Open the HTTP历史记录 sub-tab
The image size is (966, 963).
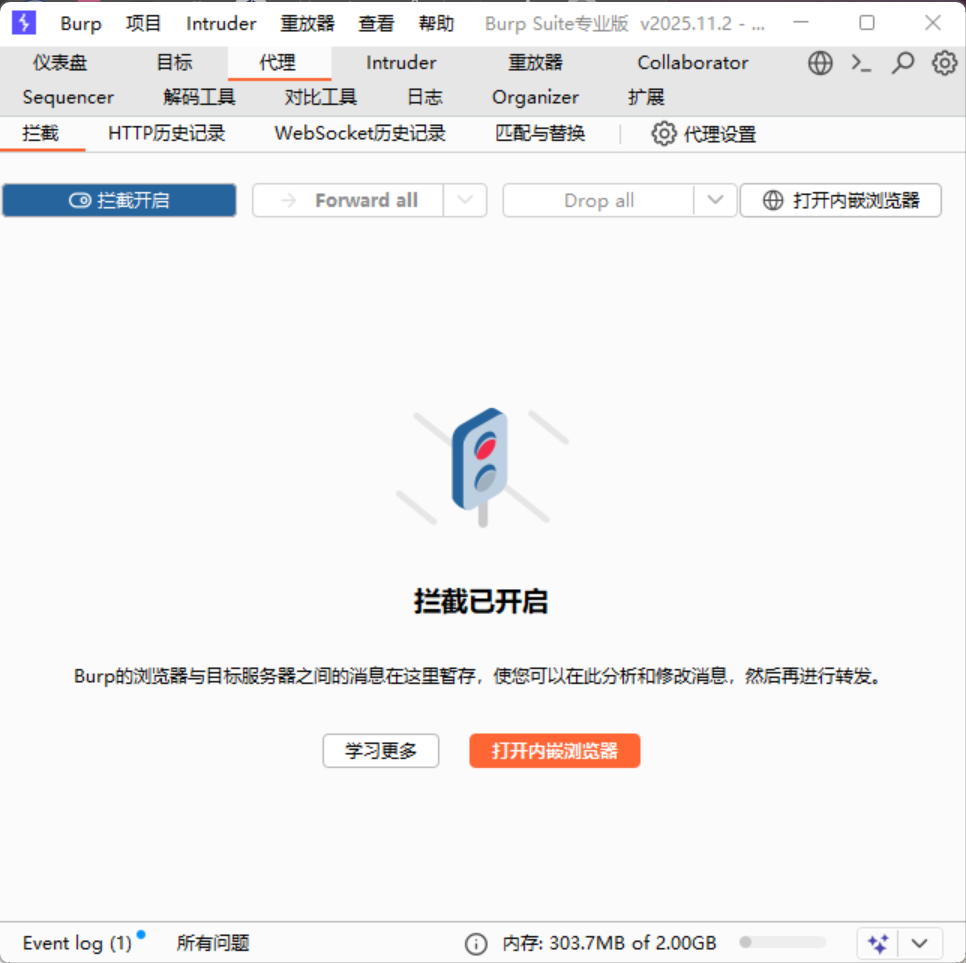coord(166,134)
